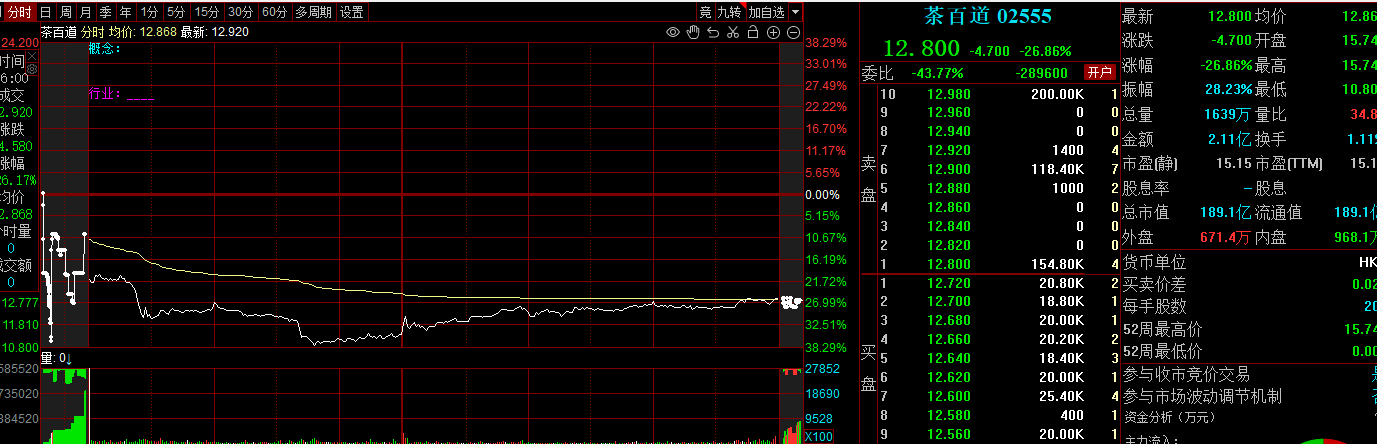Click the 开户 open account button
The width and height of the screenshot is (1377, 444).
point(1100,72)
